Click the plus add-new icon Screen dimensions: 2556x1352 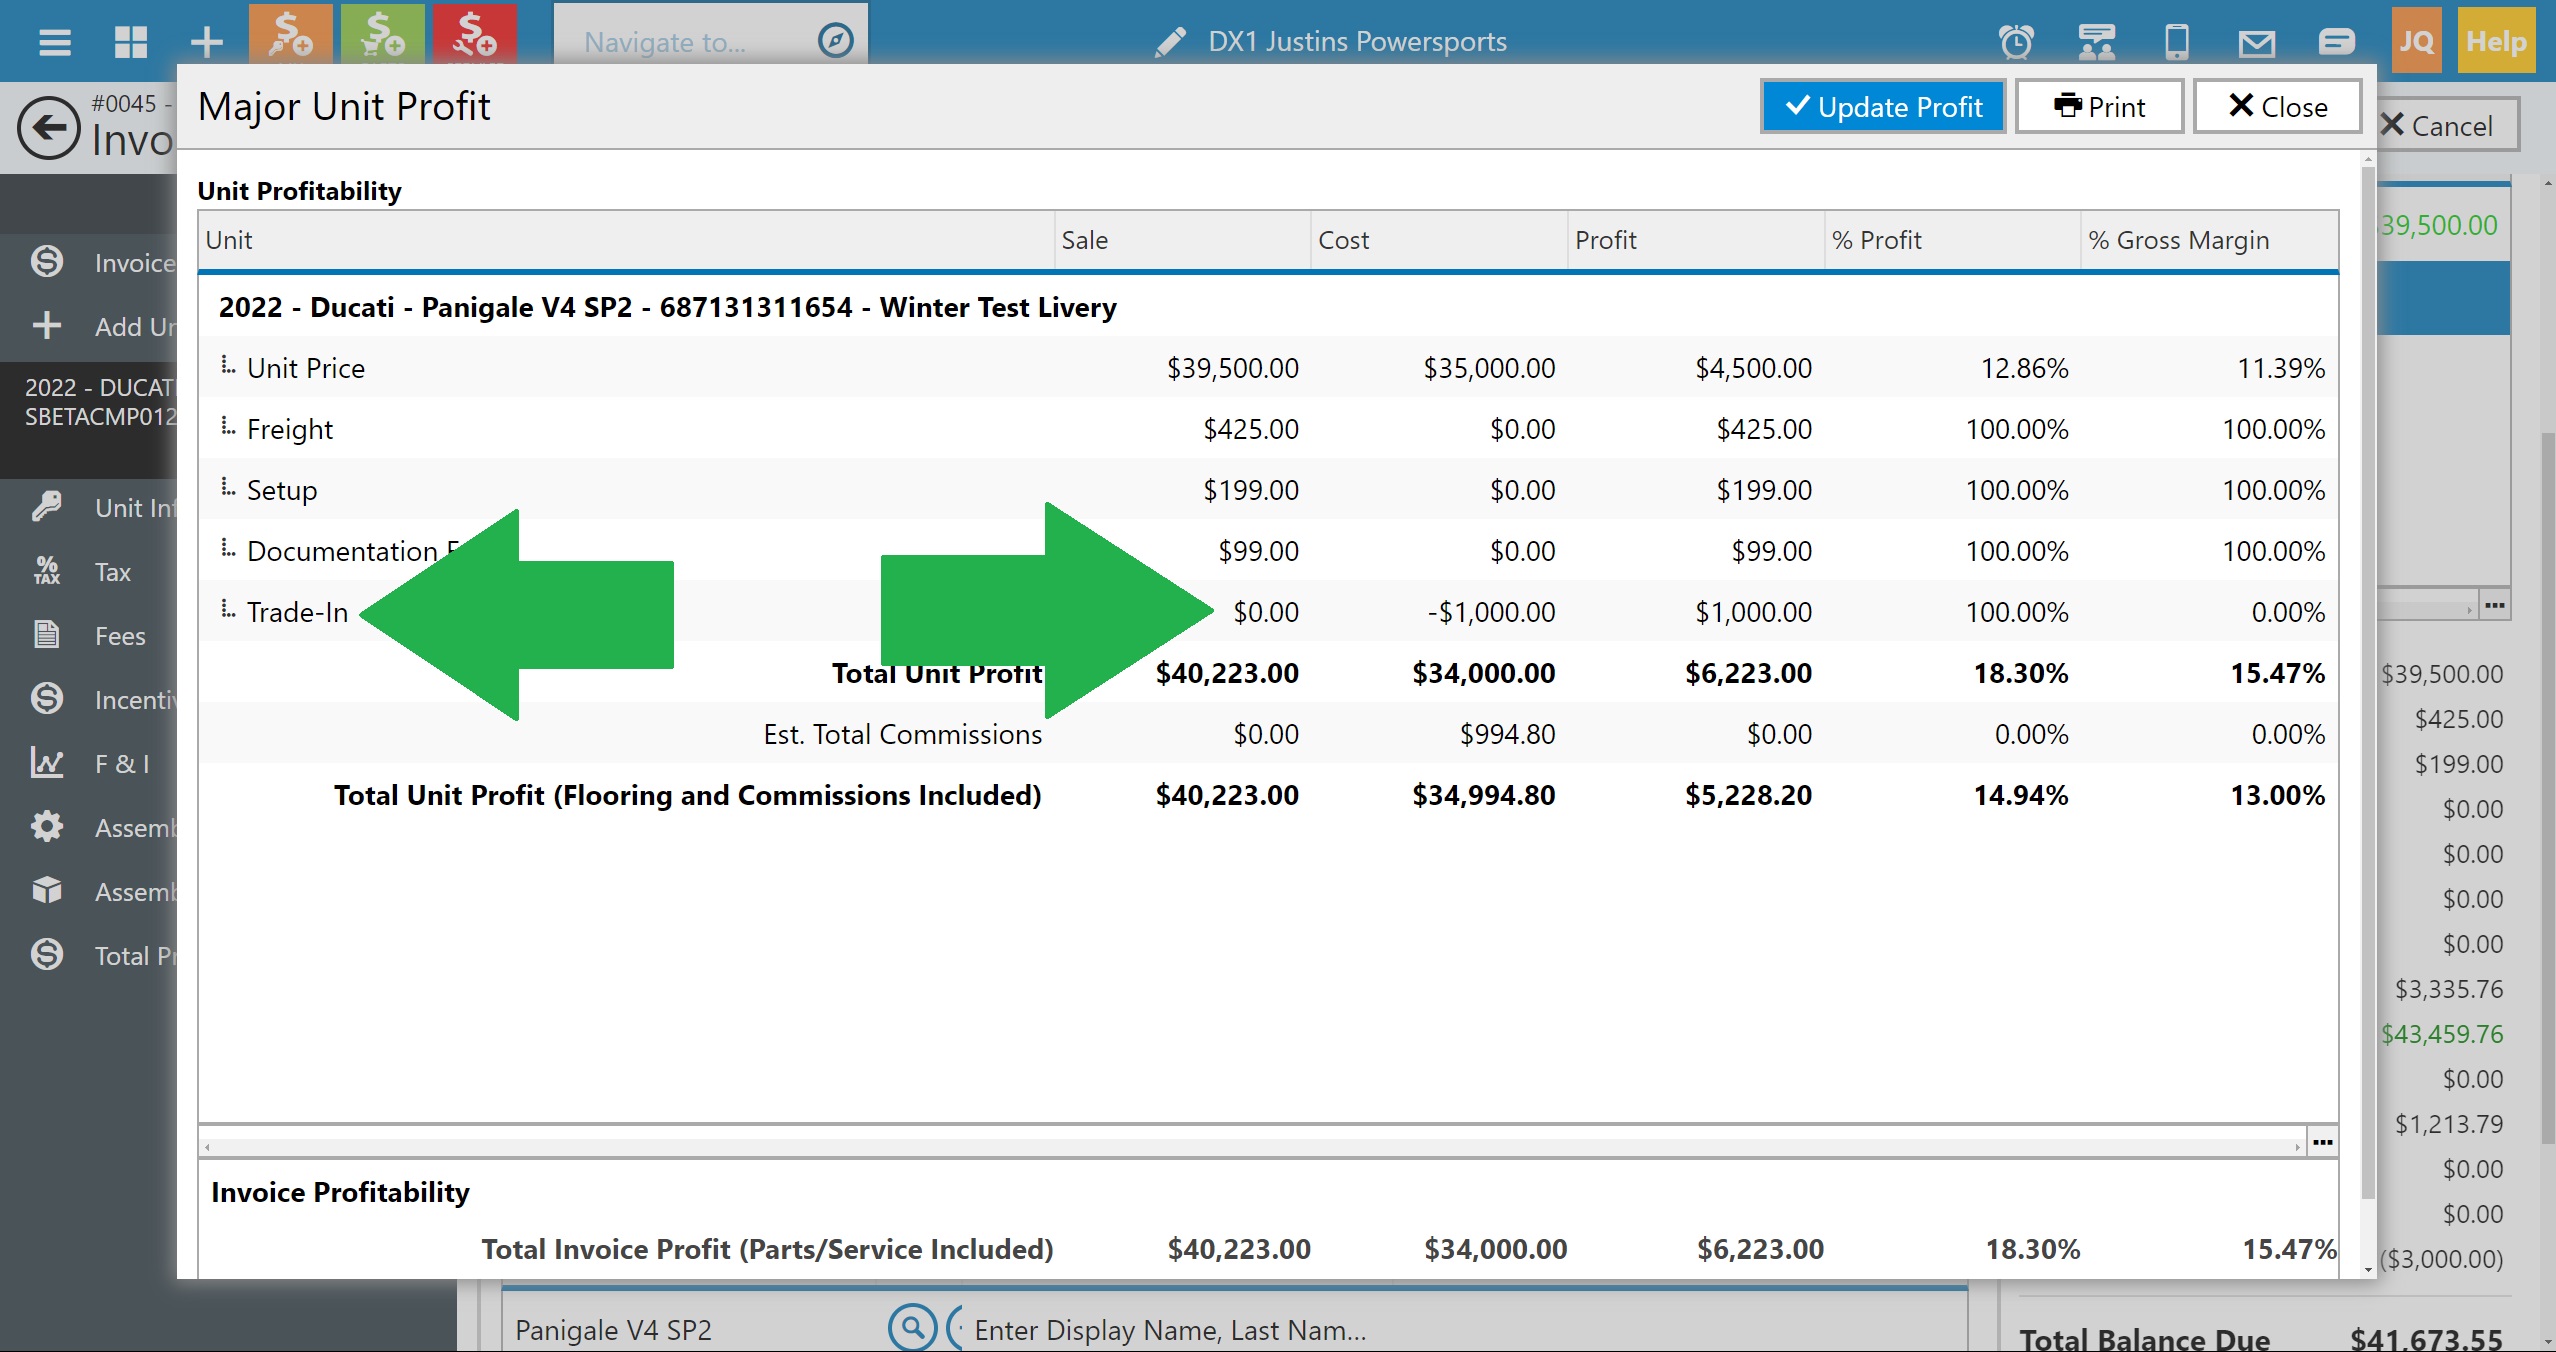[x=207, y=42]
